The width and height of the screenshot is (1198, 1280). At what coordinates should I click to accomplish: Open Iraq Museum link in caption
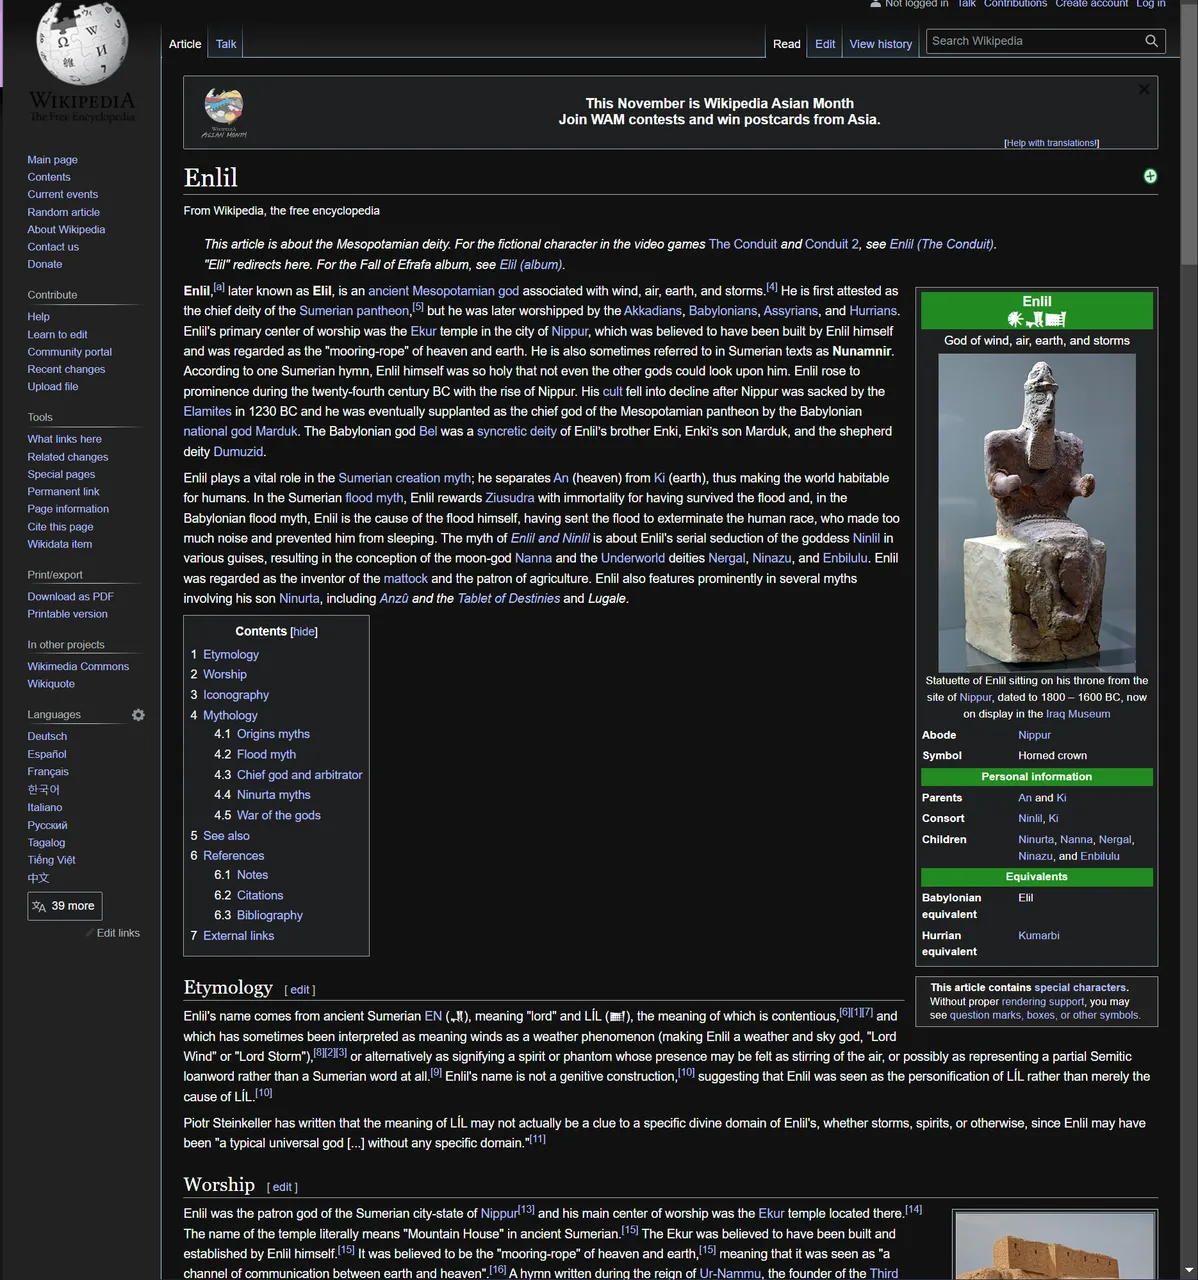click(x=1078, y=714)
